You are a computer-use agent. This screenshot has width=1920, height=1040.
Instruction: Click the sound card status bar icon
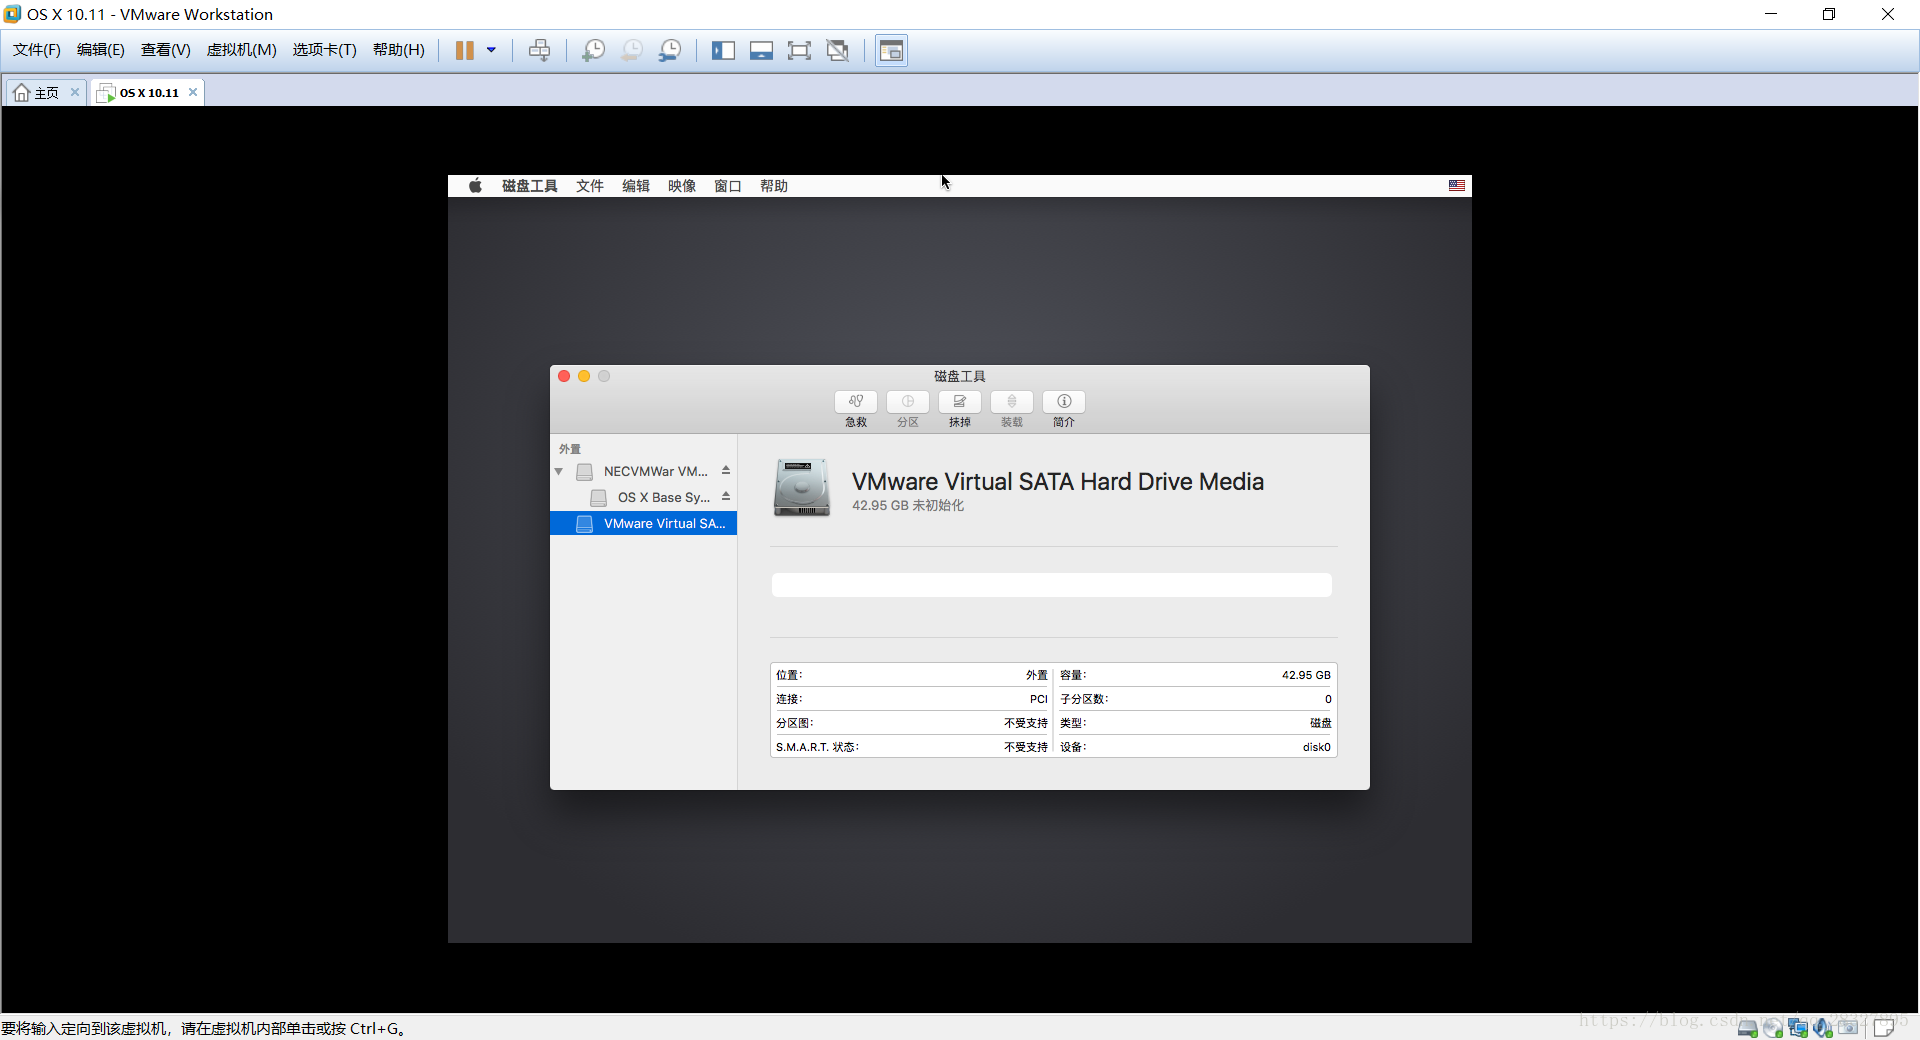click(x=1823, y=1028)
